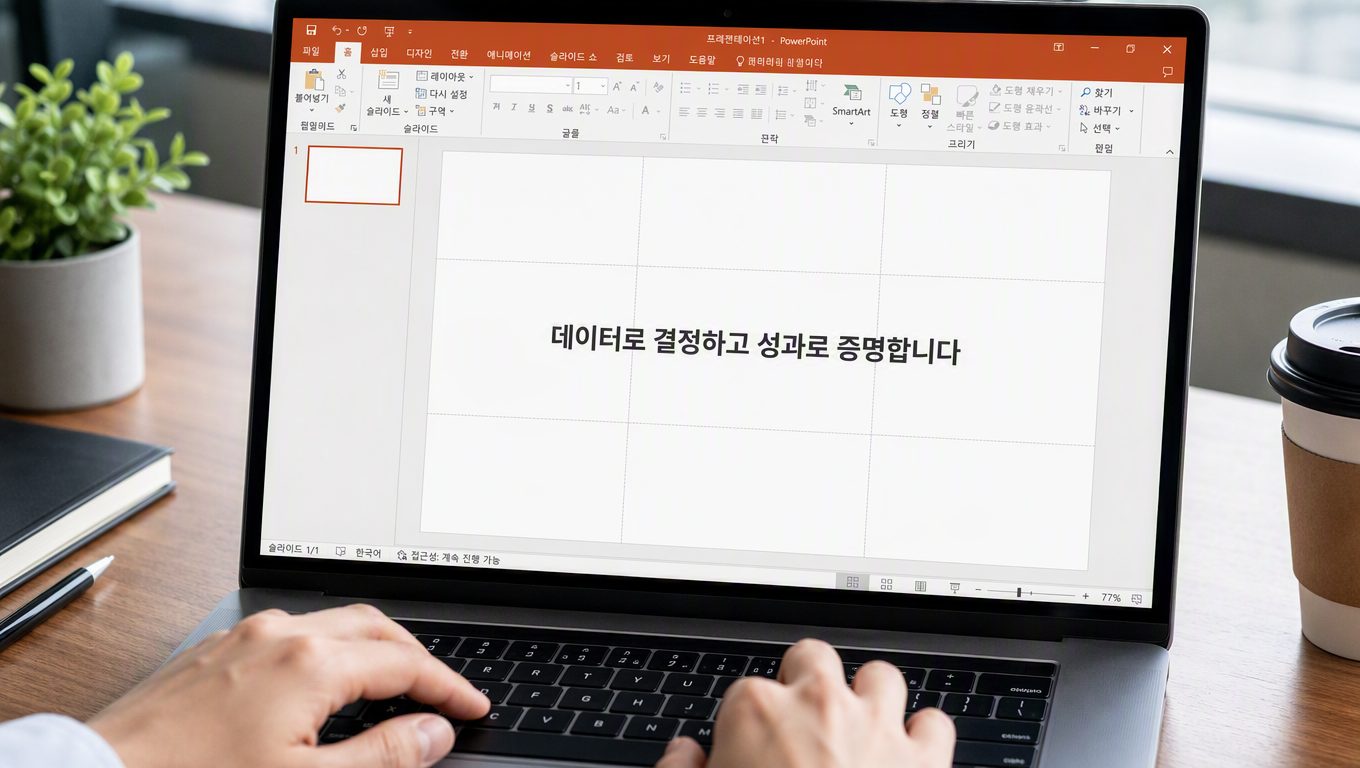Open the 보기 tab

[x=661, y=59]
